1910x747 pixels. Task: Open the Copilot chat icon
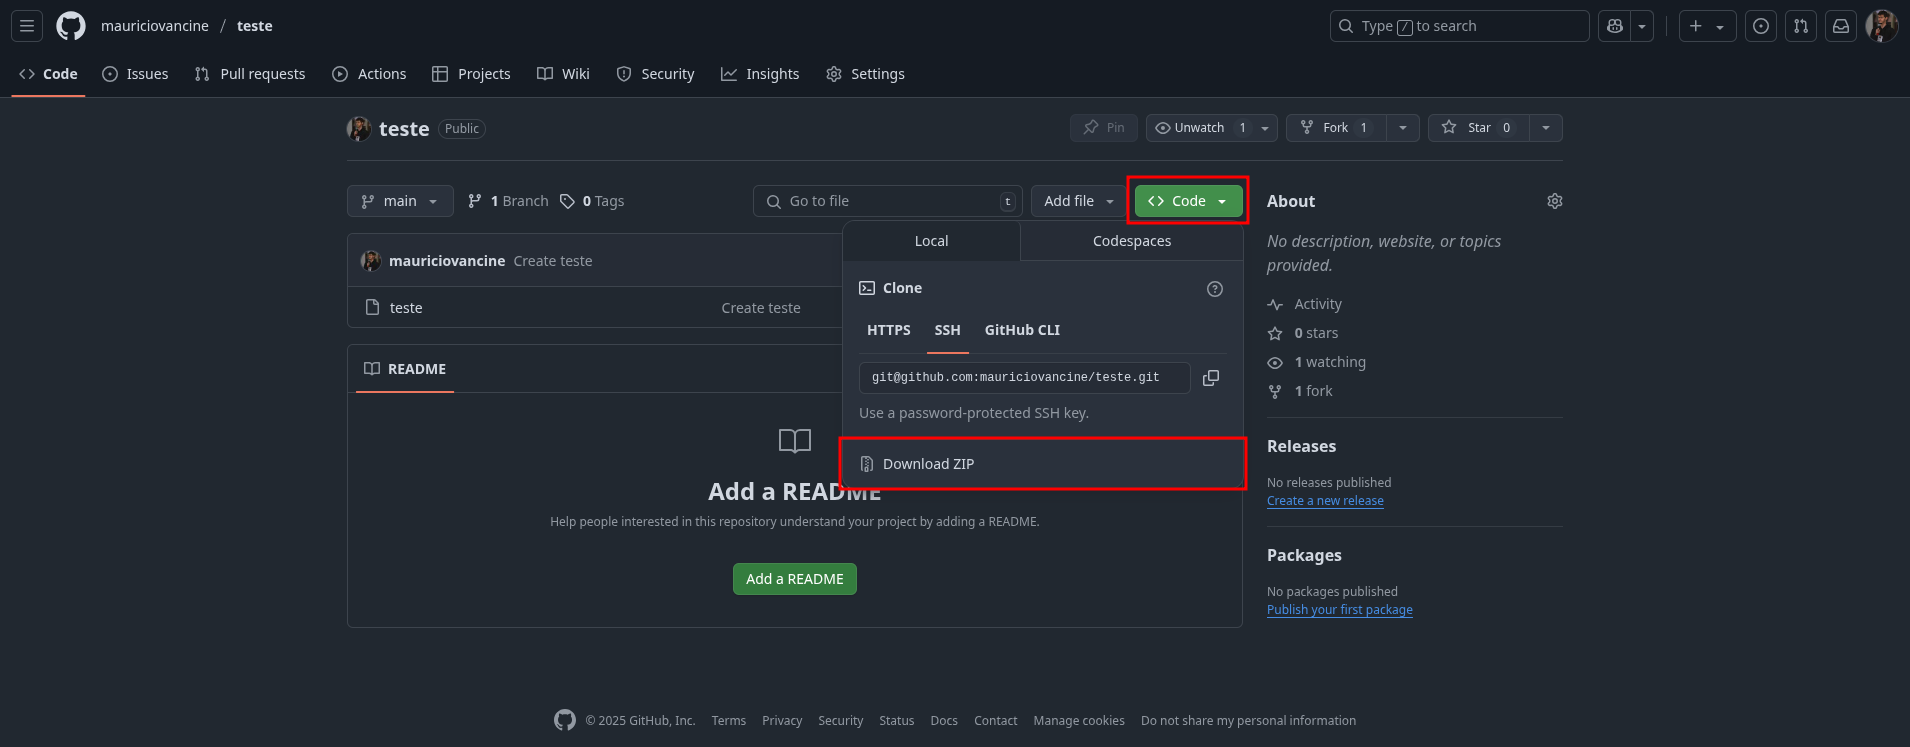point(1614,26)
